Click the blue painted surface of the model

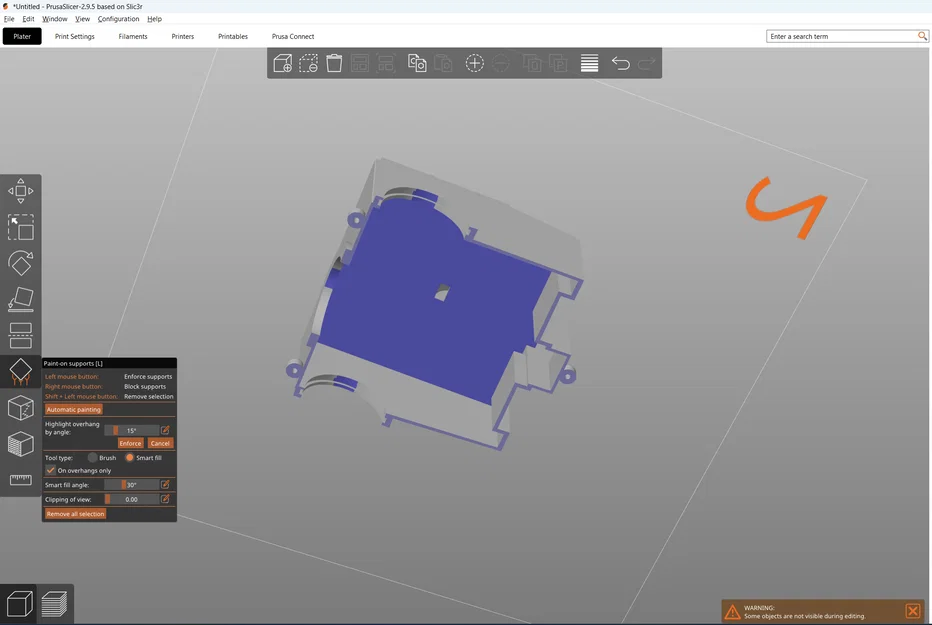(x=416, y=333)
